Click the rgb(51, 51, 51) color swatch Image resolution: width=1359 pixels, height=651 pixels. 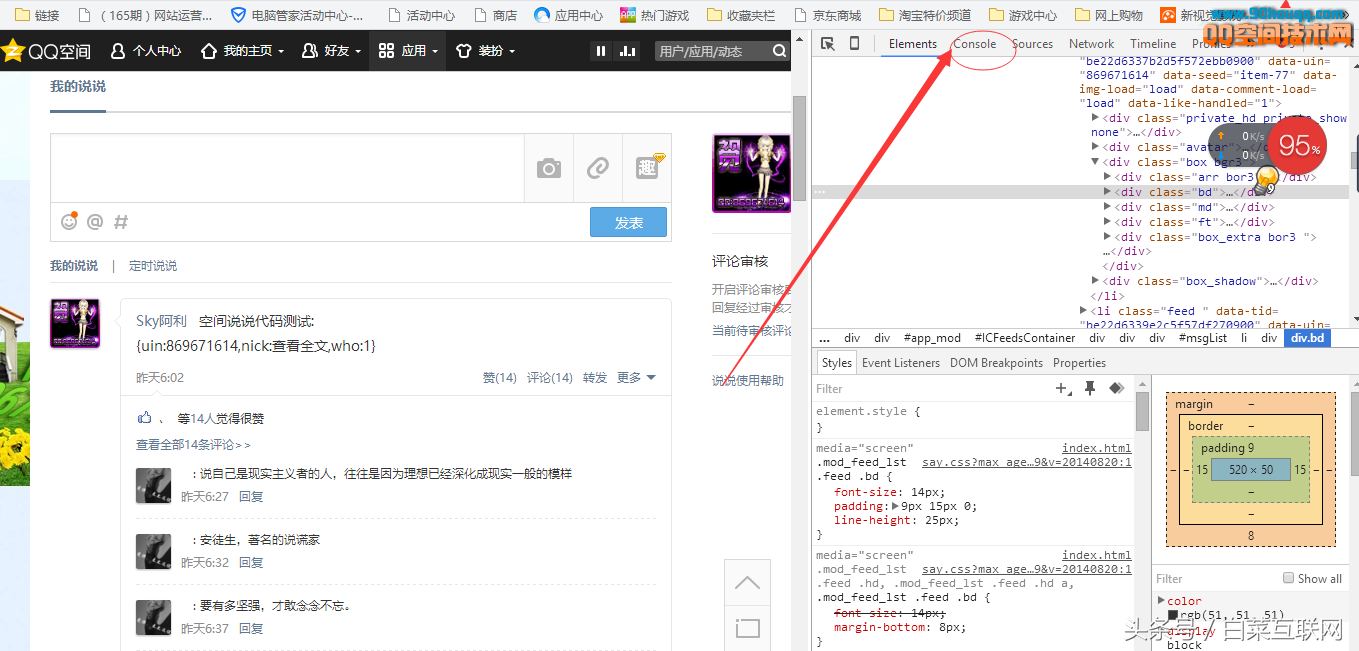click(x=1173, y=615)
